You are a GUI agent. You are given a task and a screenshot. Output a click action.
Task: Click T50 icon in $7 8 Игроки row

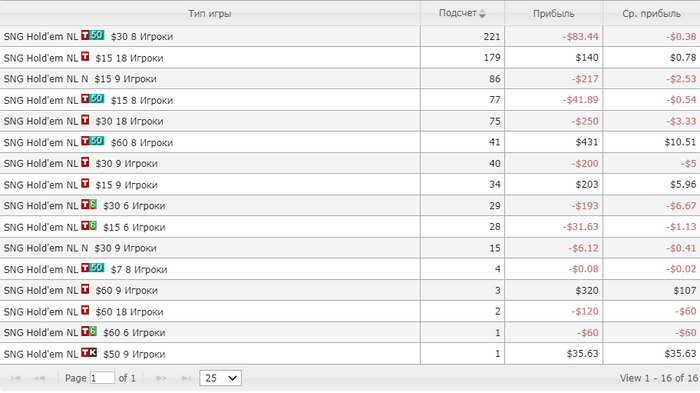tap(93, 268)
